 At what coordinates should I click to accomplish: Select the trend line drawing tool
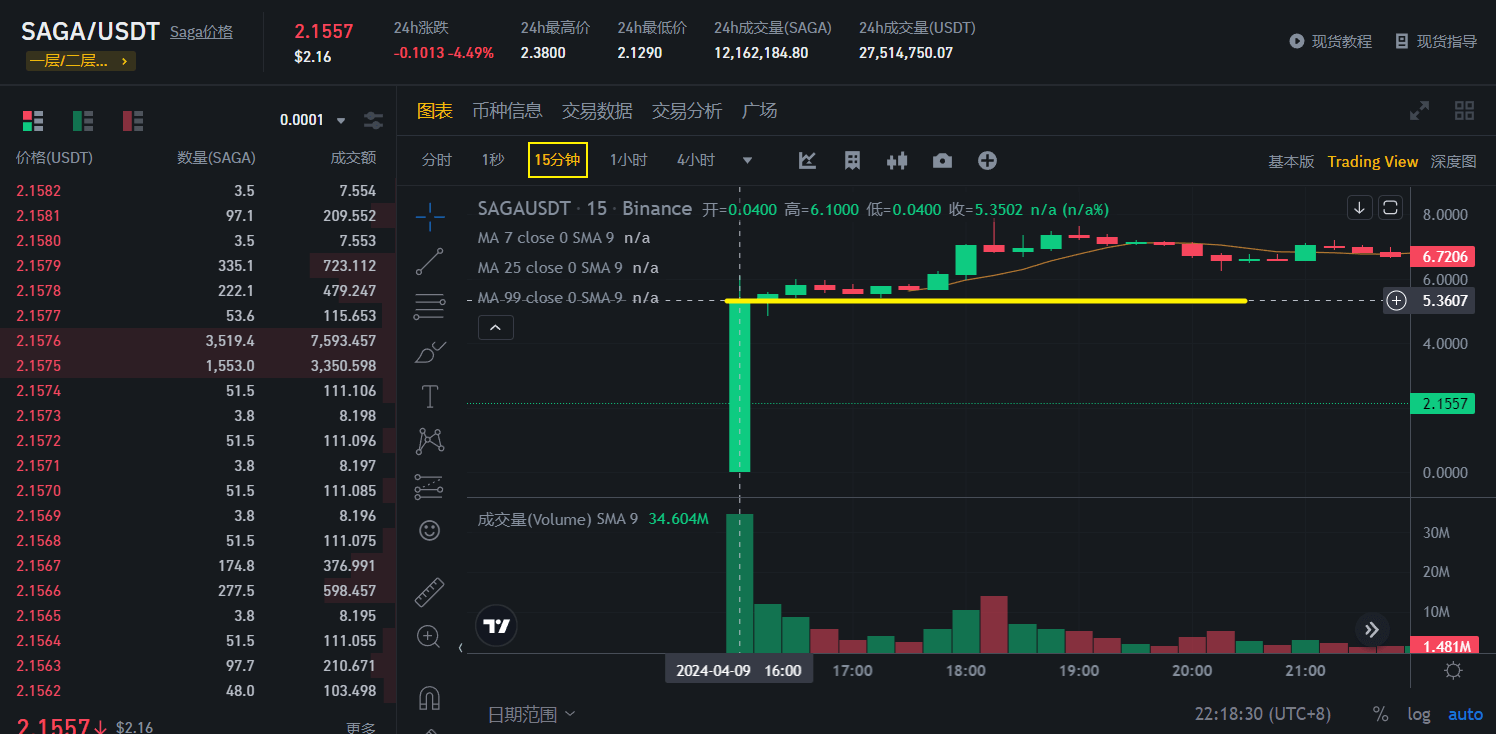coord(430,262)
